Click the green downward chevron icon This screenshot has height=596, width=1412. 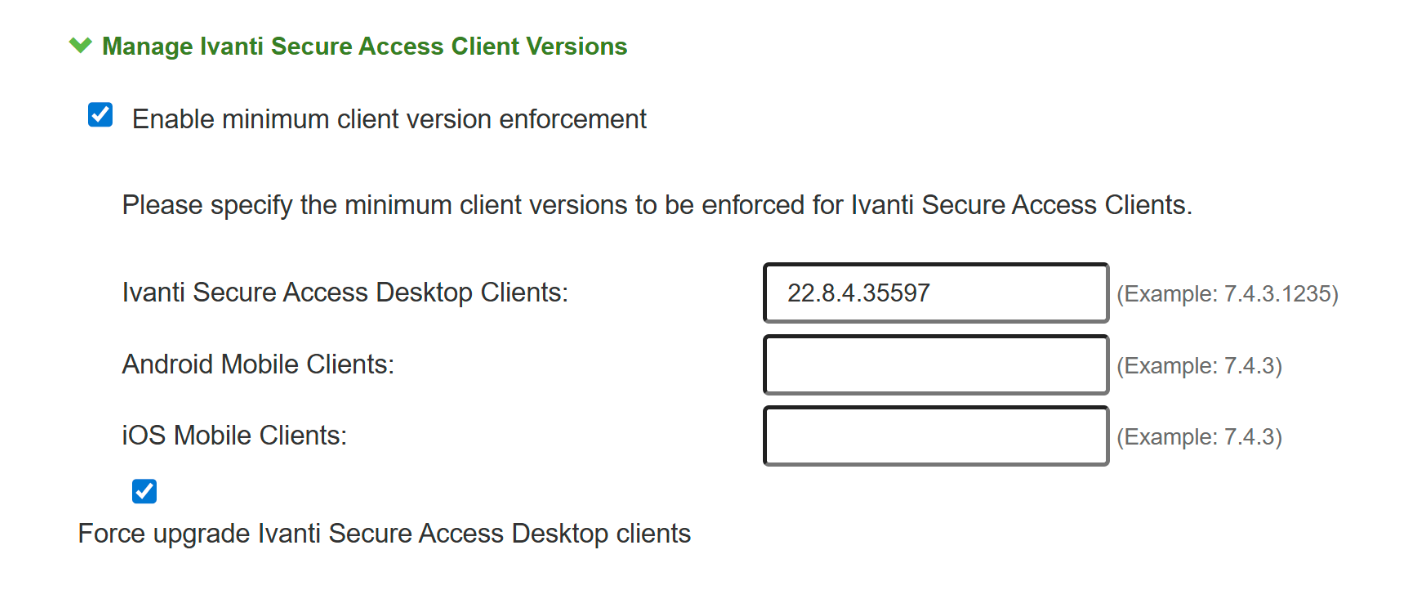tap(80, 46)
